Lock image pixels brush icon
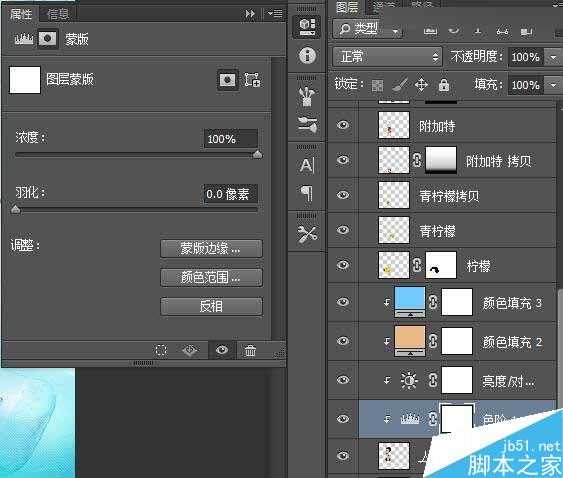This screenshot has width=563, height=478. coord(399,85)
